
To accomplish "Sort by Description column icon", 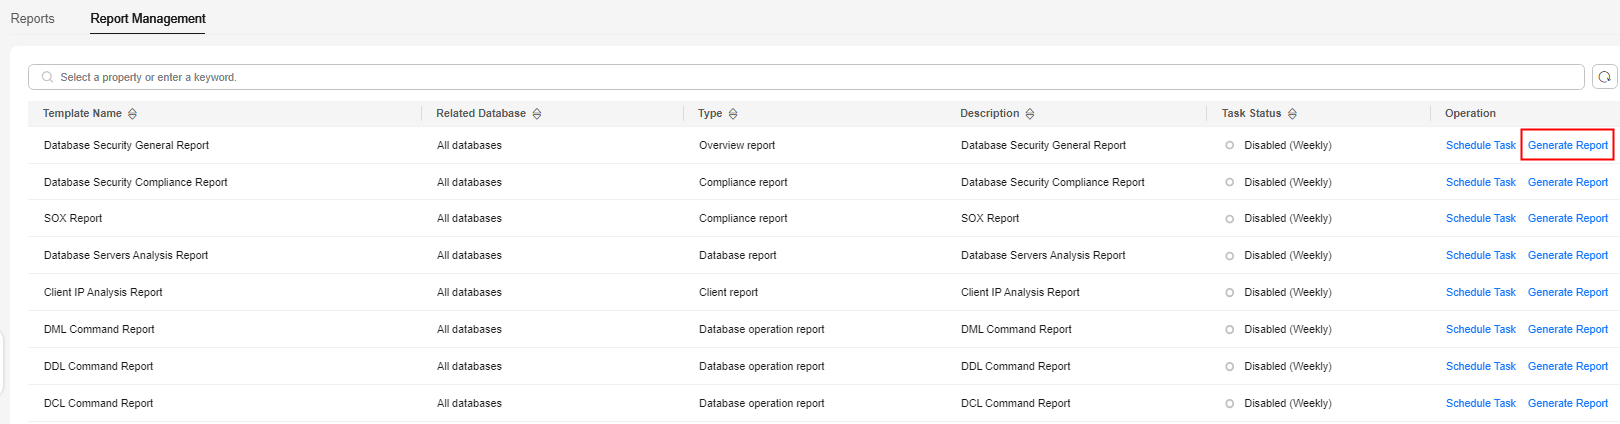I will 1030,114.
